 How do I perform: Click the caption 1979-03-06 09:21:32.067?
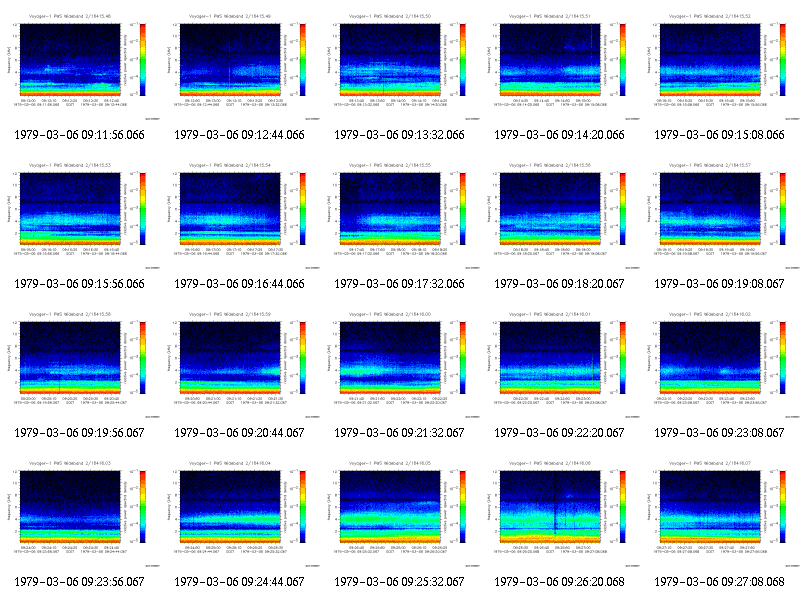pyautogui.click(x=399, y=433)
